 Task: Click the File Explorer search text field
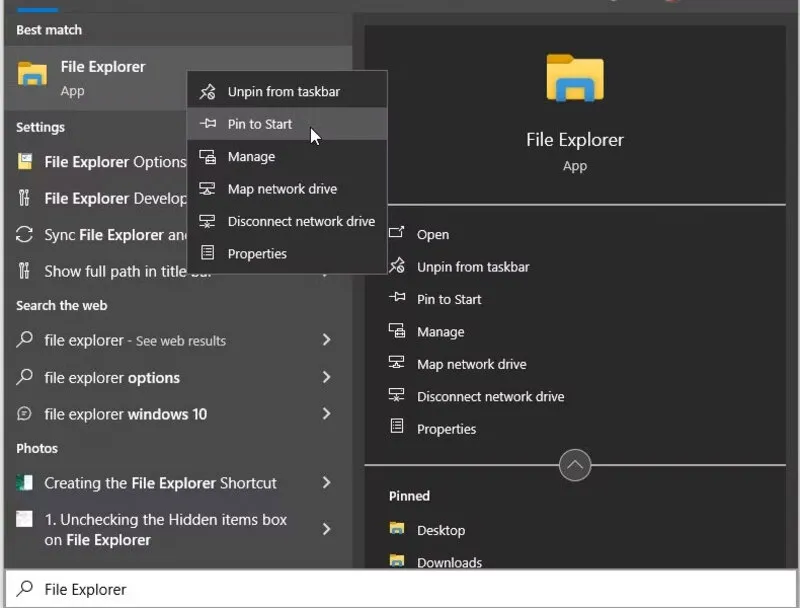pyautogui.click(x=400, y=589)
